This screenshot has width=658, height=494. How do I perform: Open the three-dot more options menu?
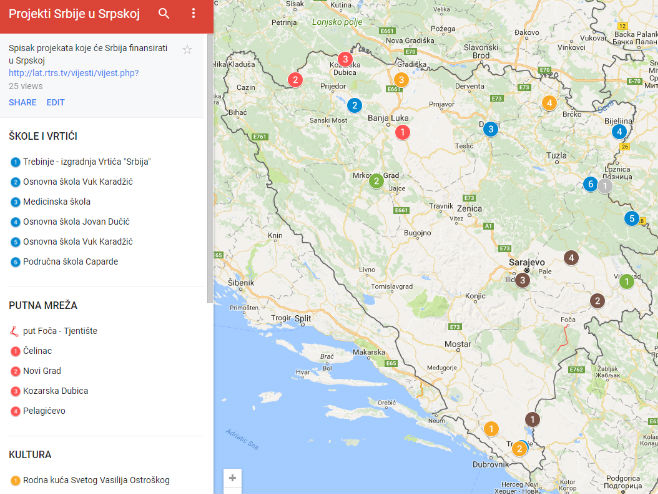[x=193, y=14]
